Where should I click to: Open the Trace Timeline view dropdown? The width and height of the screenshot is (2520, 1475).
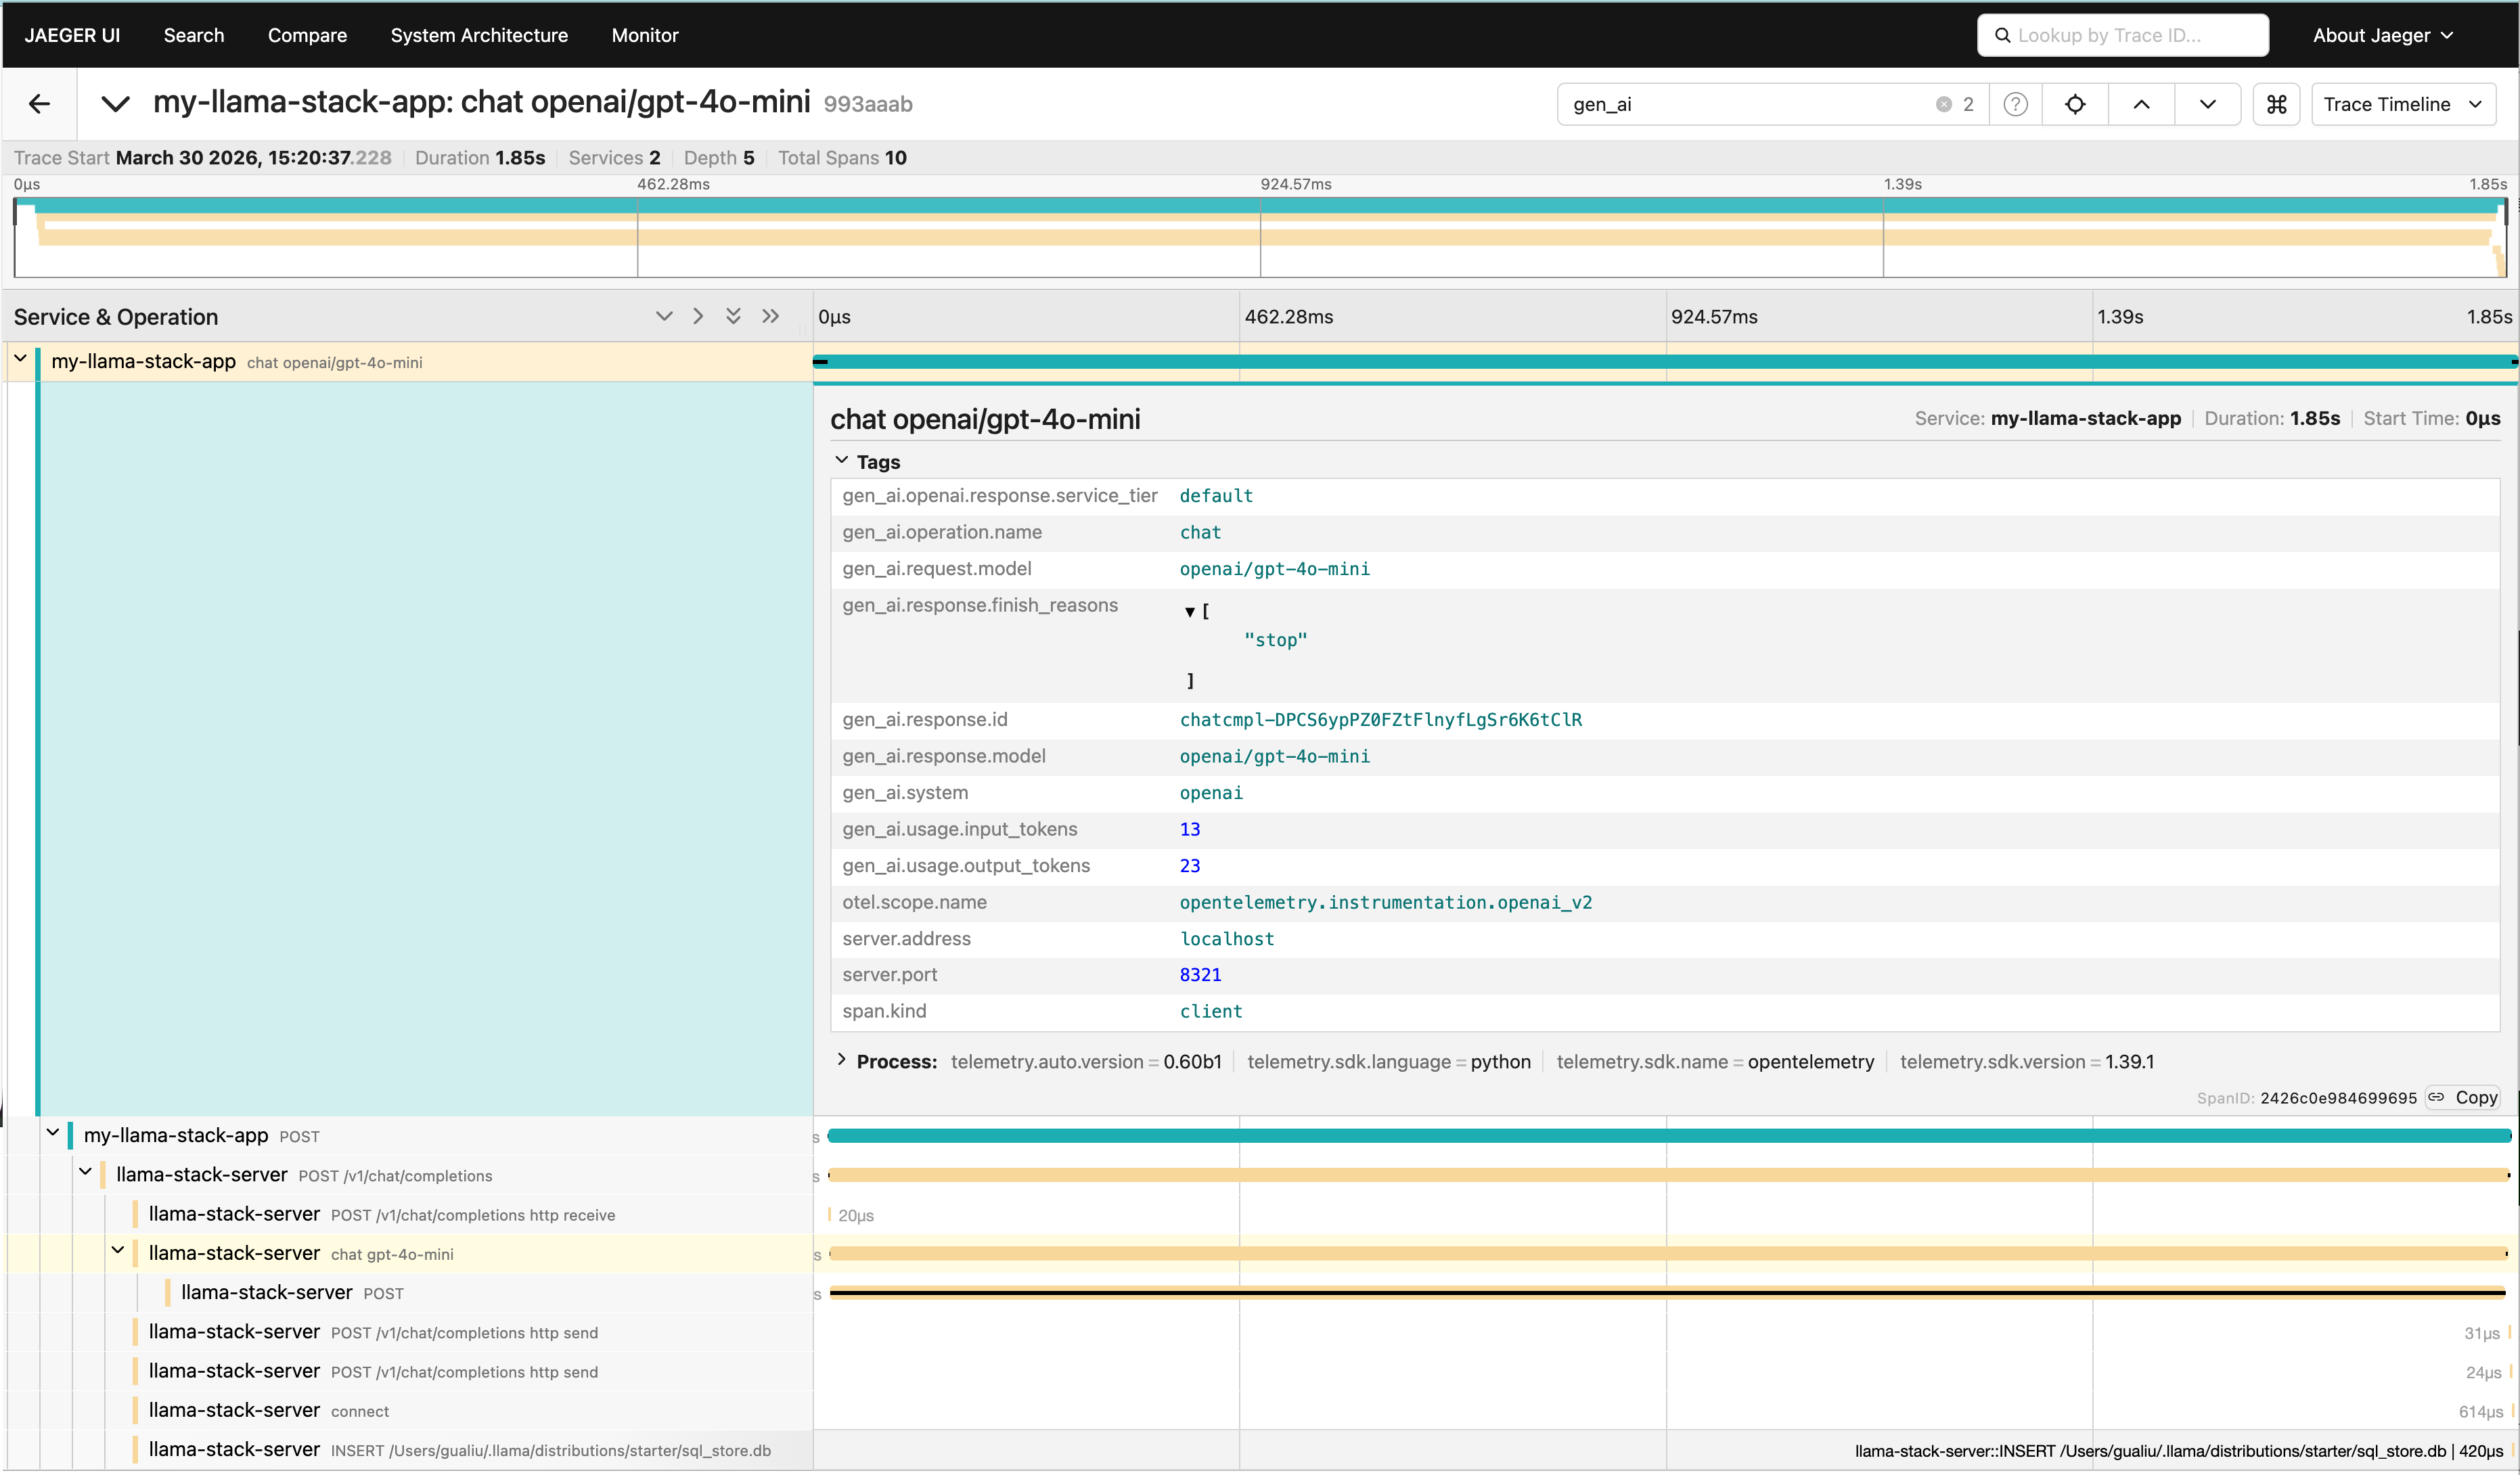pyautogui.click(x=2402, y=104)
